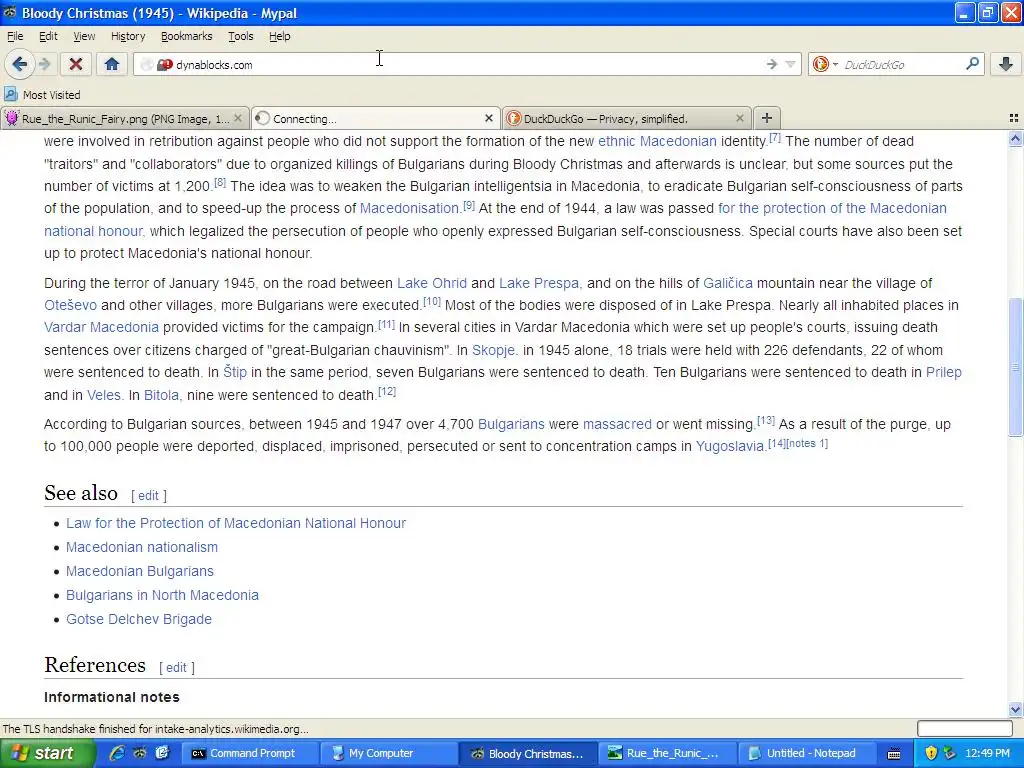Click the Go arrow in address bar
The image size is (1024, 768).
[x=772, y=64]
